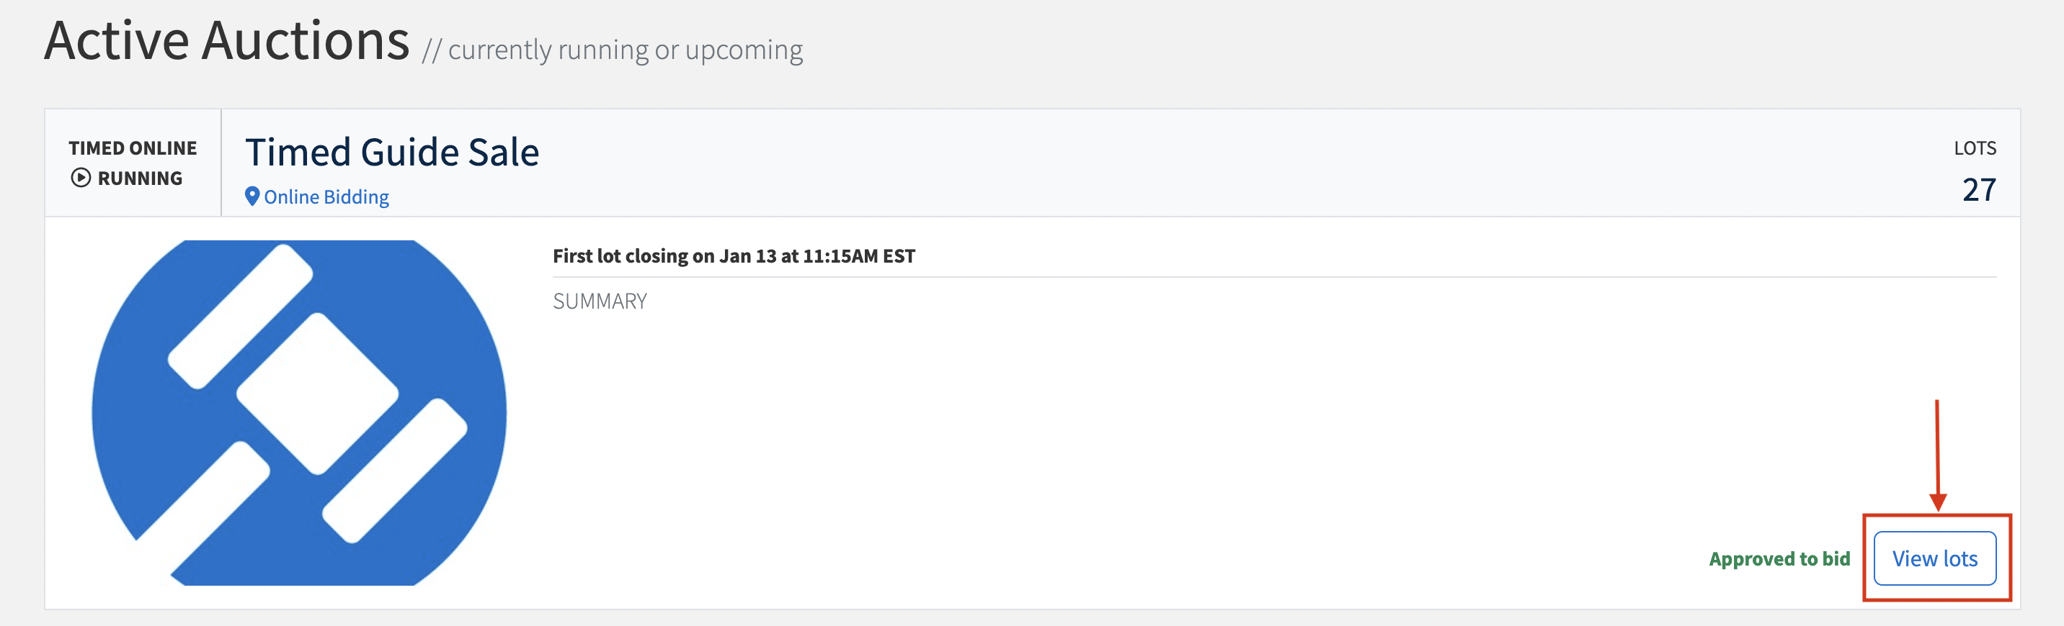Image resolution: width=2064 pixels, height=626 pixels.
Task: Select the lot count number 27
Action: click(1978, 189)
